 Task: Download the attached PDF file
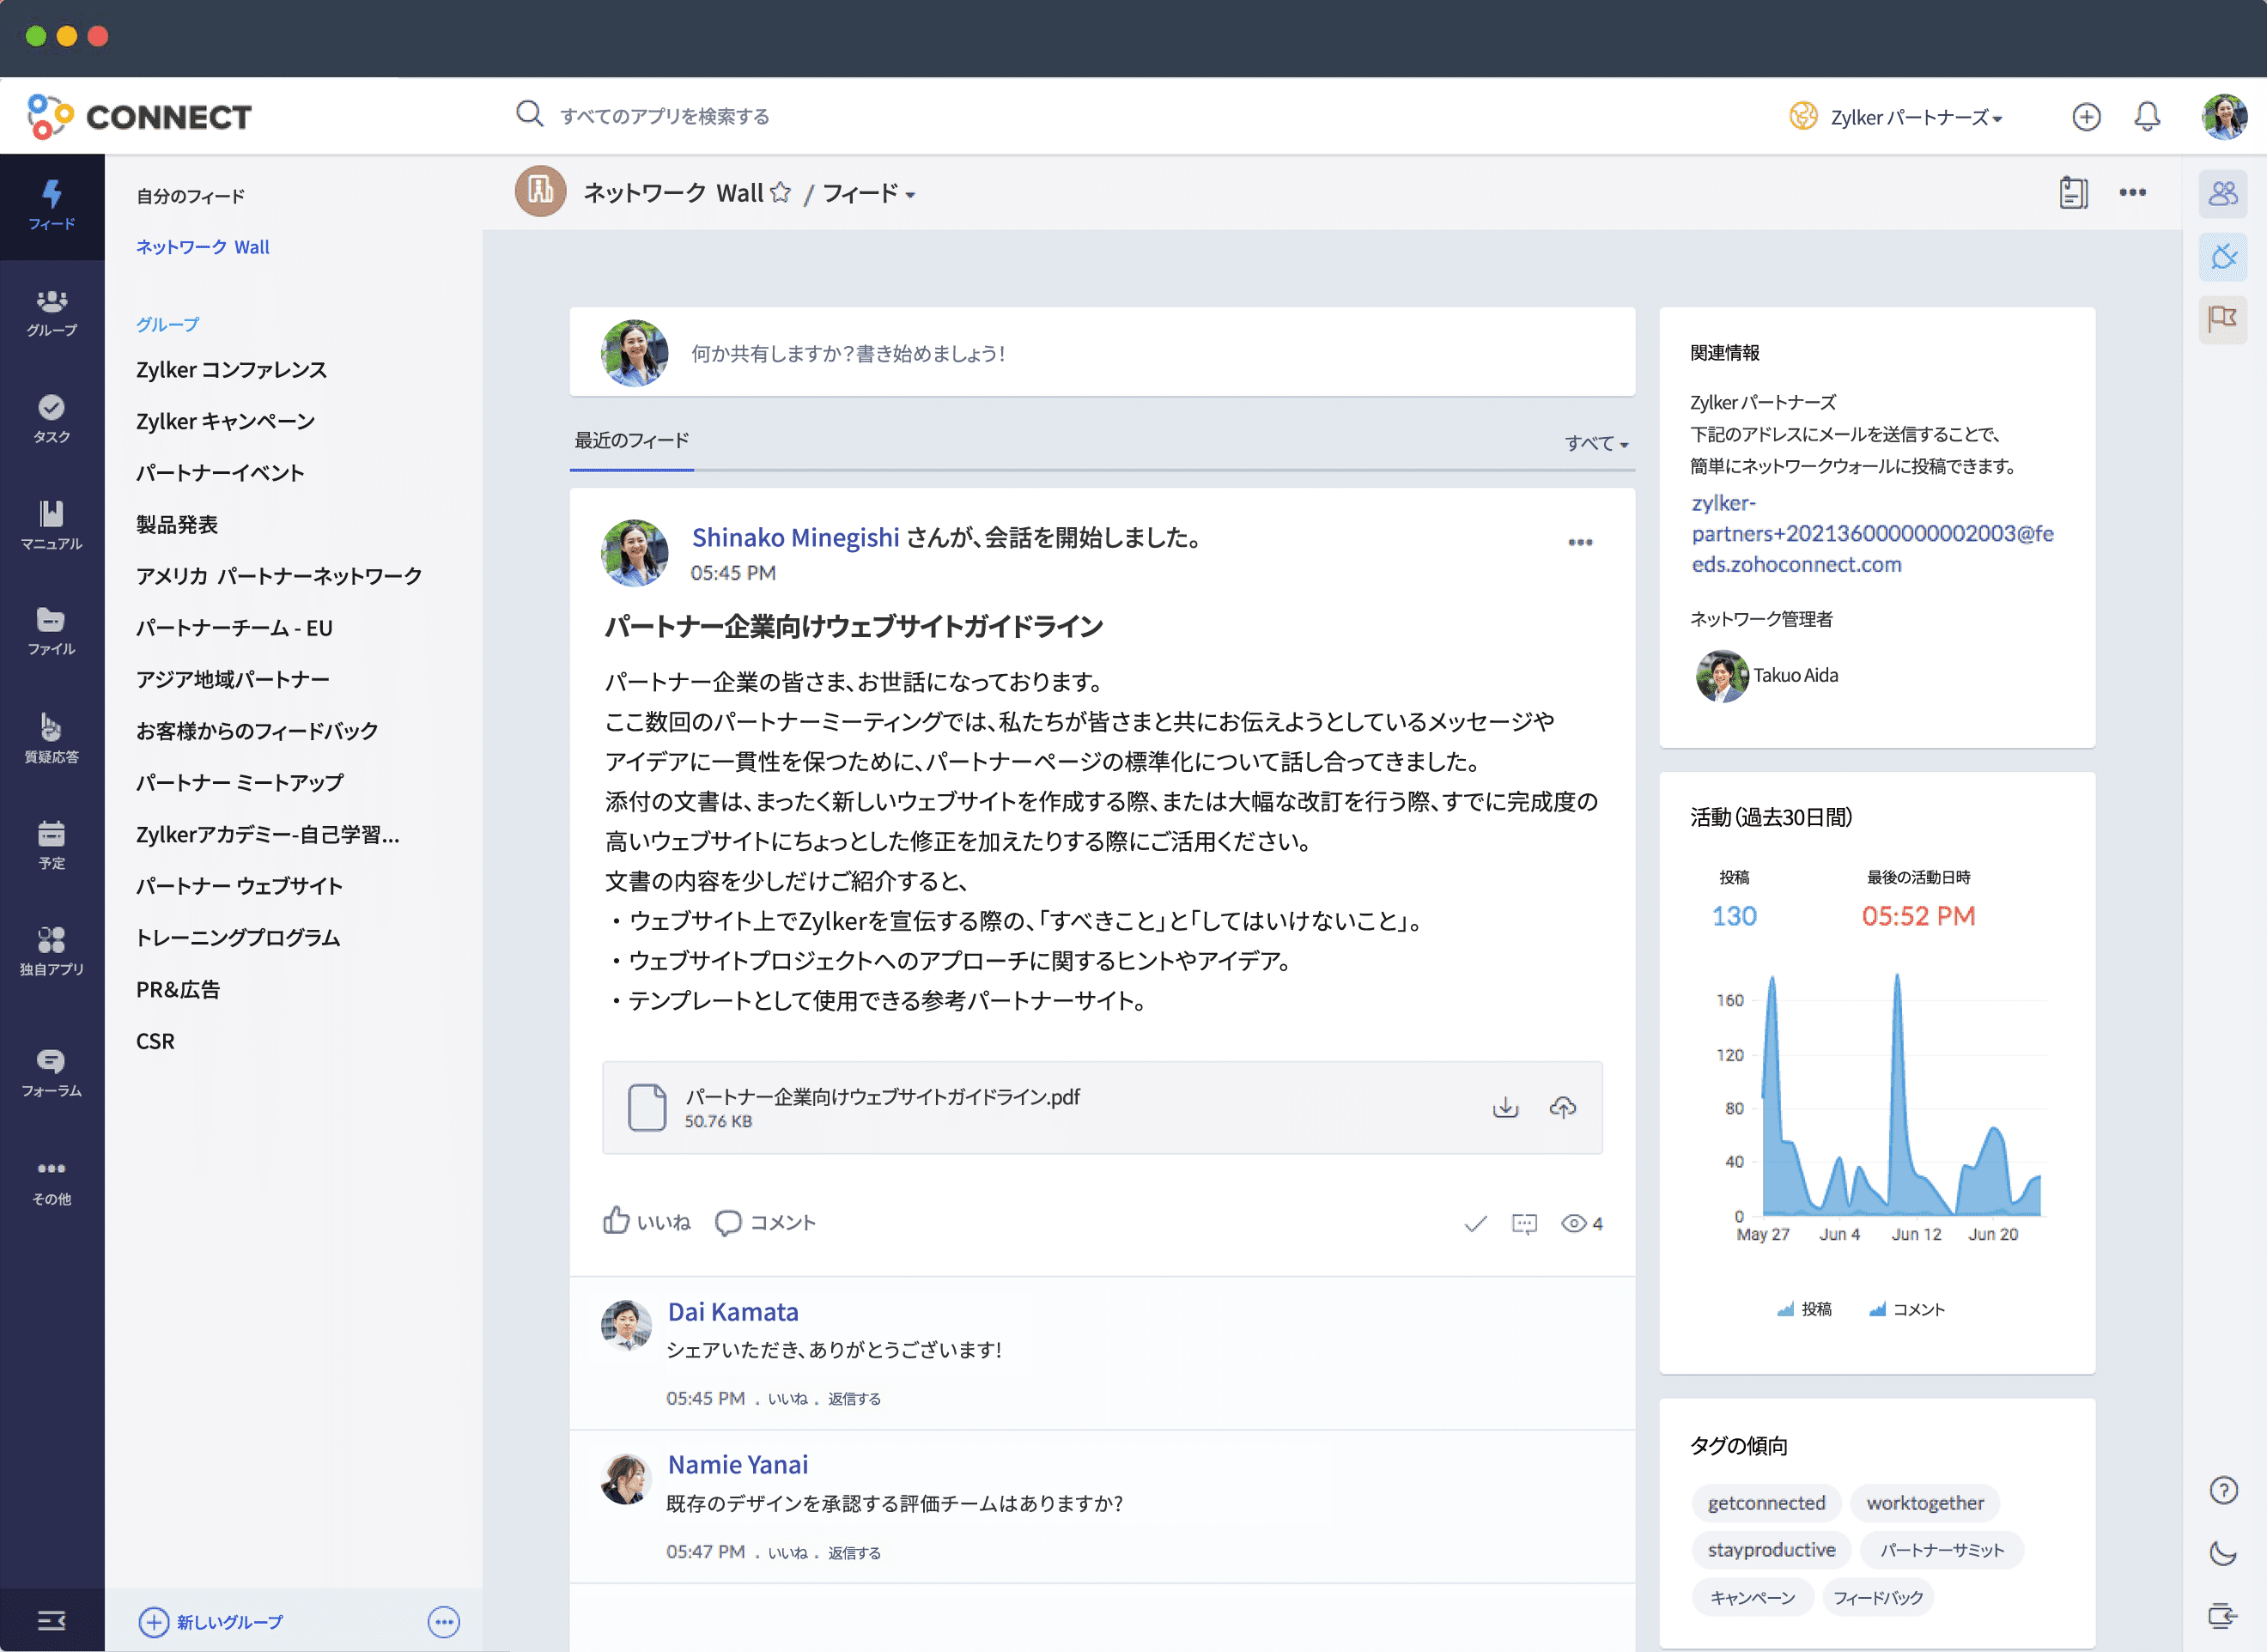(x=1505, y=1107)
